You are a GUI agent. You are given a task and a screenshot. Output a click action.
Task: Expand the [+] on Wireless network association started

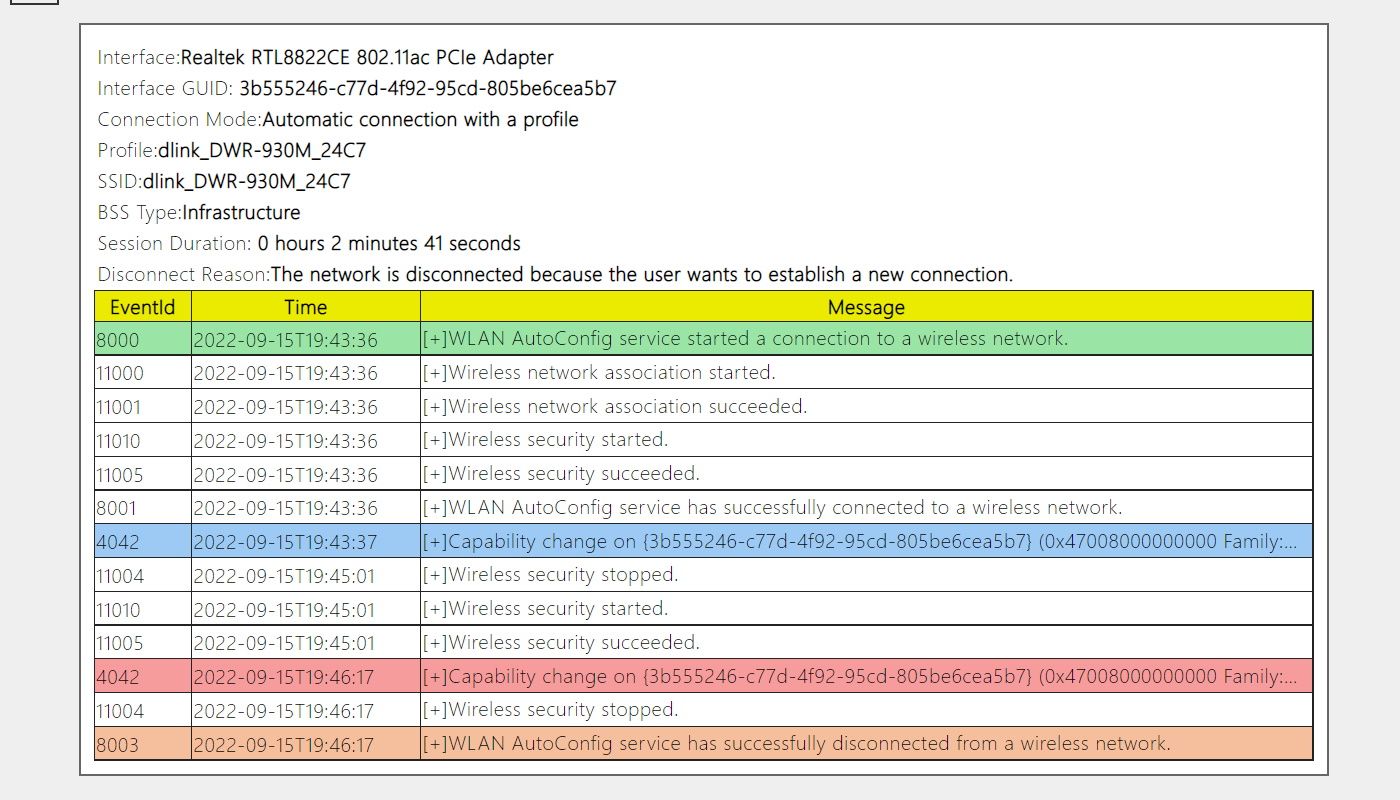tap(435, 373)
